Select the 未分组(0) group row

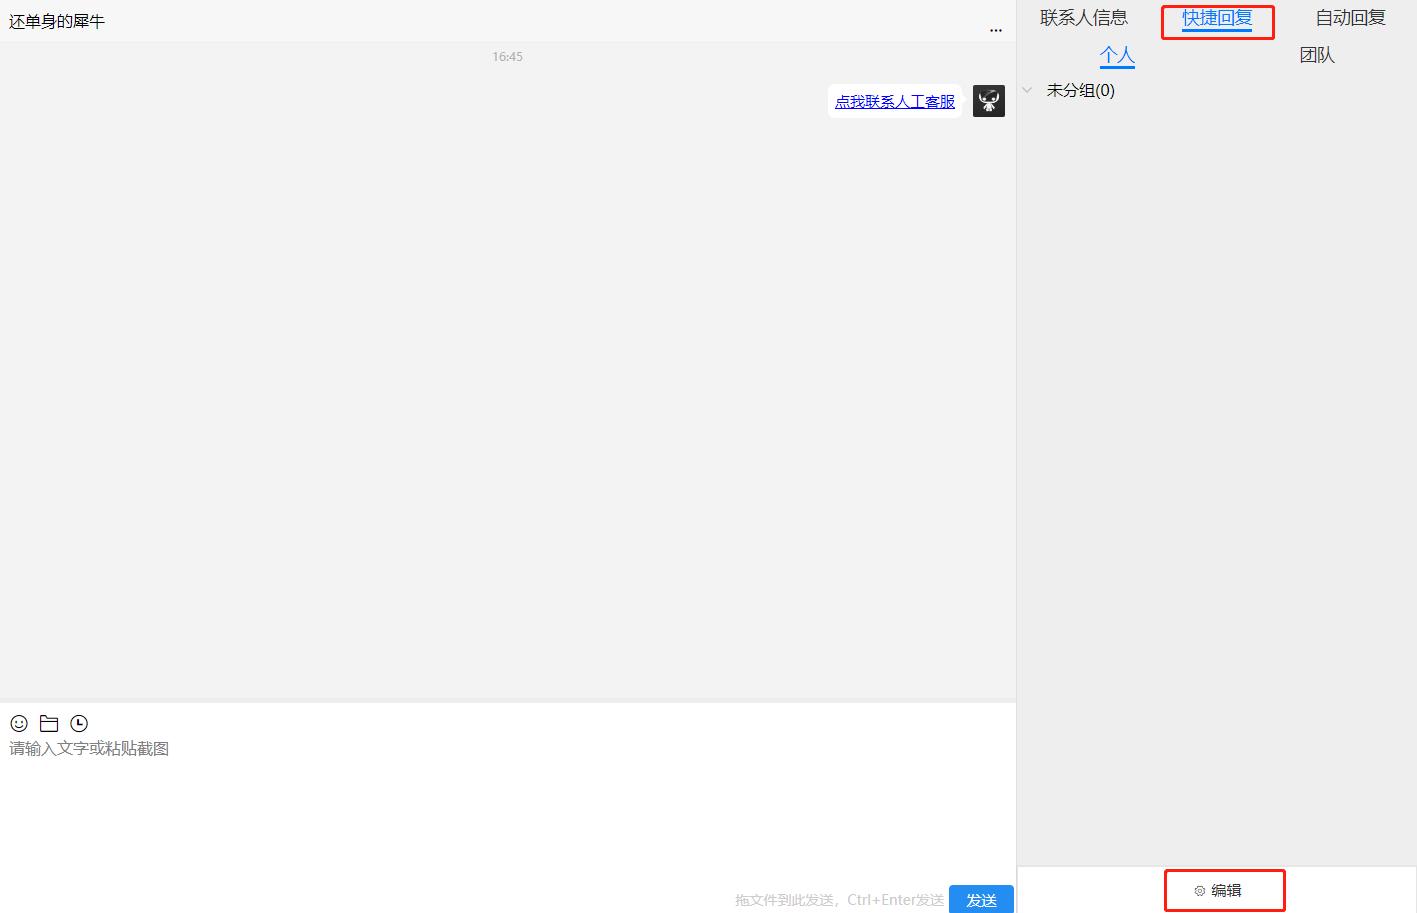click(x=1217, y=90)
